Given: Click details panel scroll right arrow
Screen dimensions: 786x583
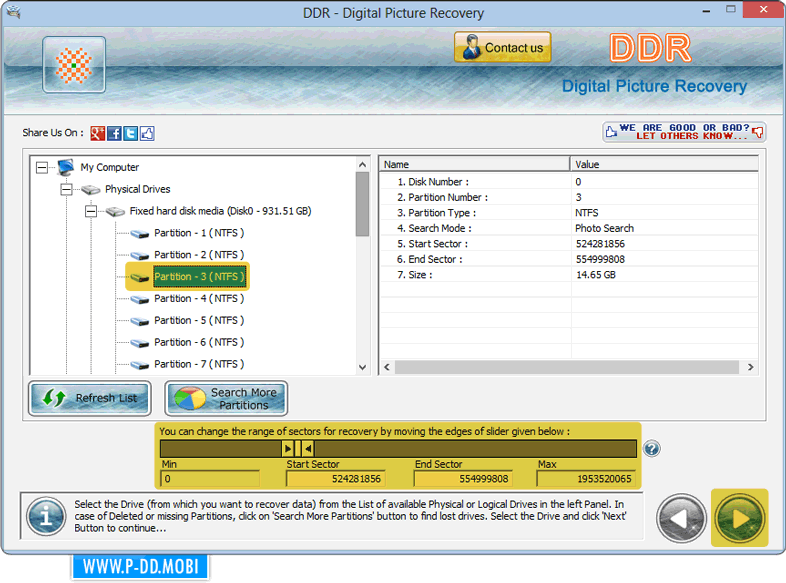Looking at the screenshot, I should point(750,367).
